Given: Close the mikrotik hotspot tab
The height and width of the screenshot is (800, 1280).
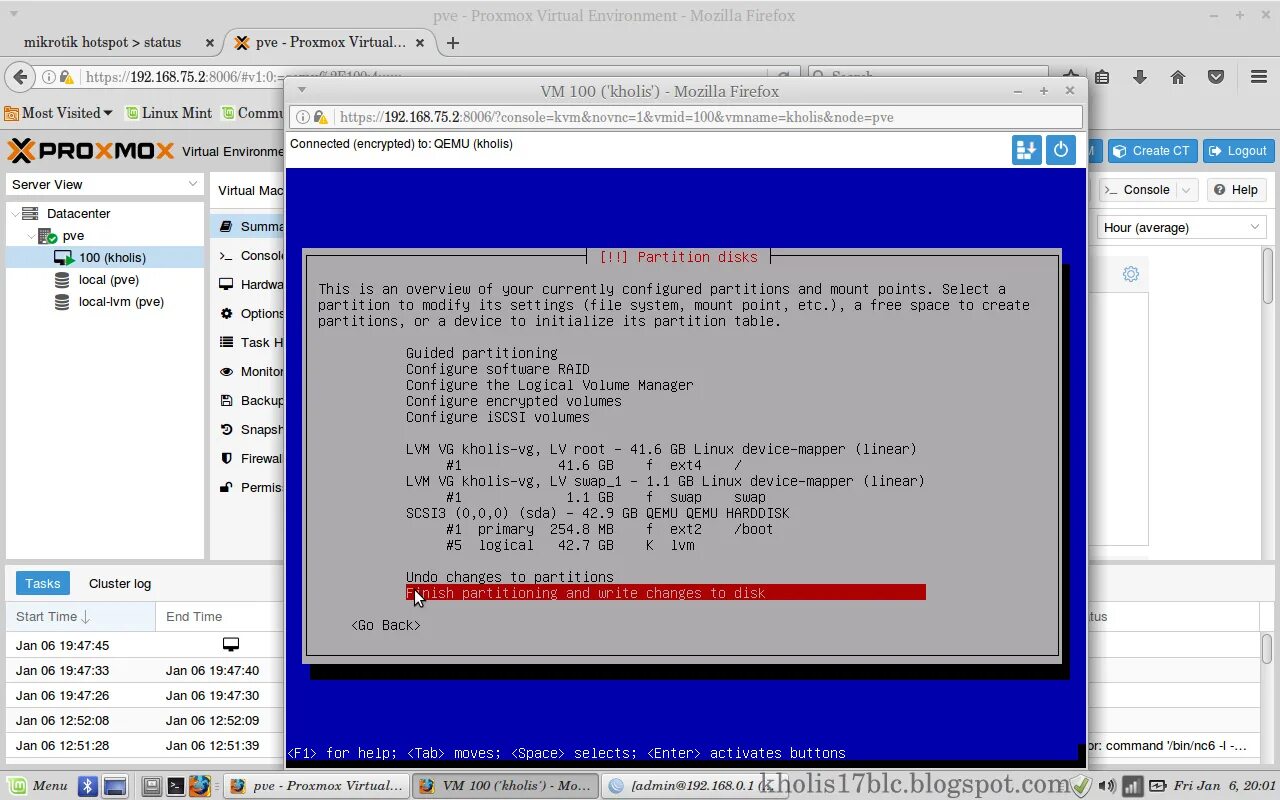Looking at the screenshot, I should tap(210, 43).
